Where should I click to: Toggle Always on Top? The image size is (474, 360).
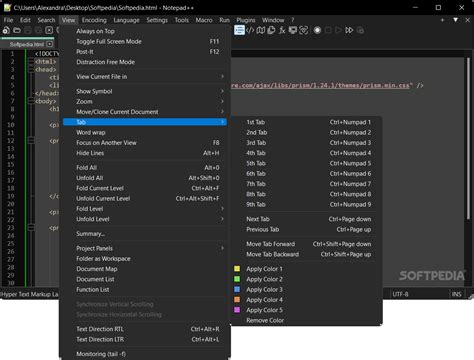tap(145, 31)
